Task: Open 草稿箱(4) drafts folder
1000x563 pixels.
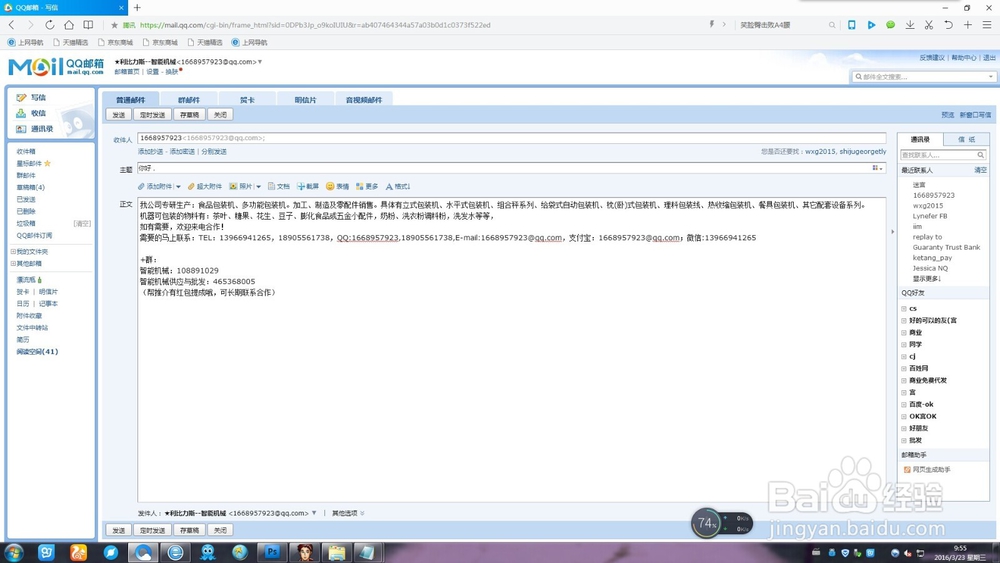Action: [31, 187]
